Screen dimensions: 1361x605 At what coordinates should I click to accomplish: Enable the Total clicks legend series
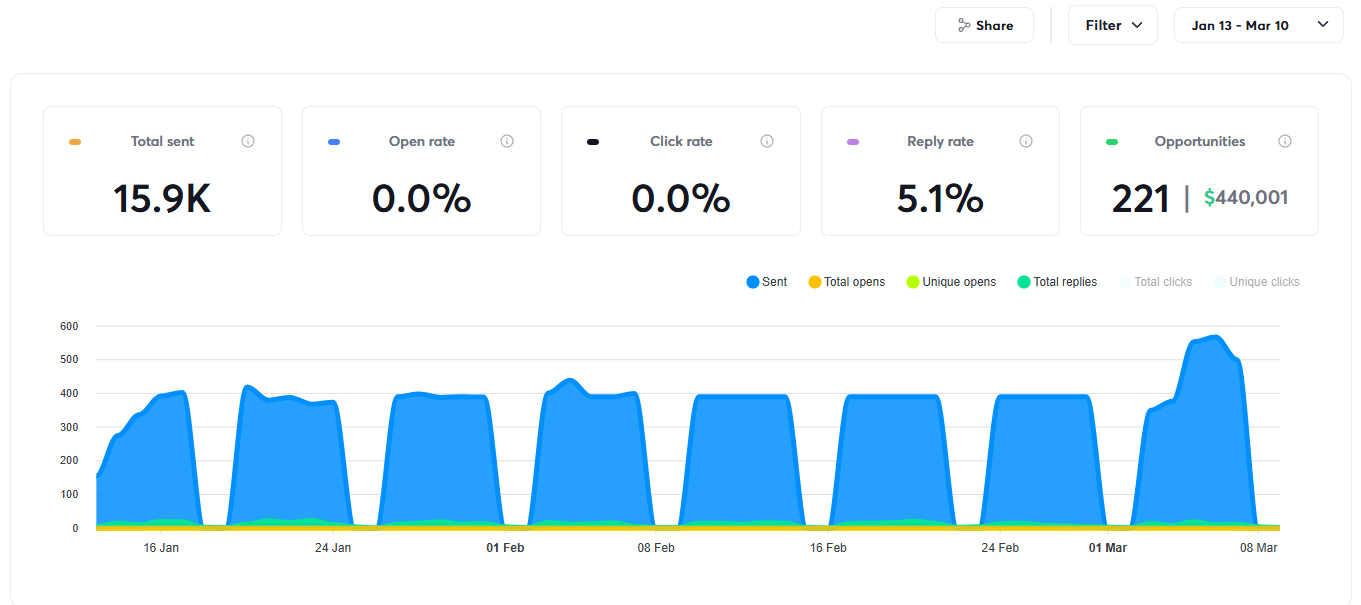(1155, 282)
